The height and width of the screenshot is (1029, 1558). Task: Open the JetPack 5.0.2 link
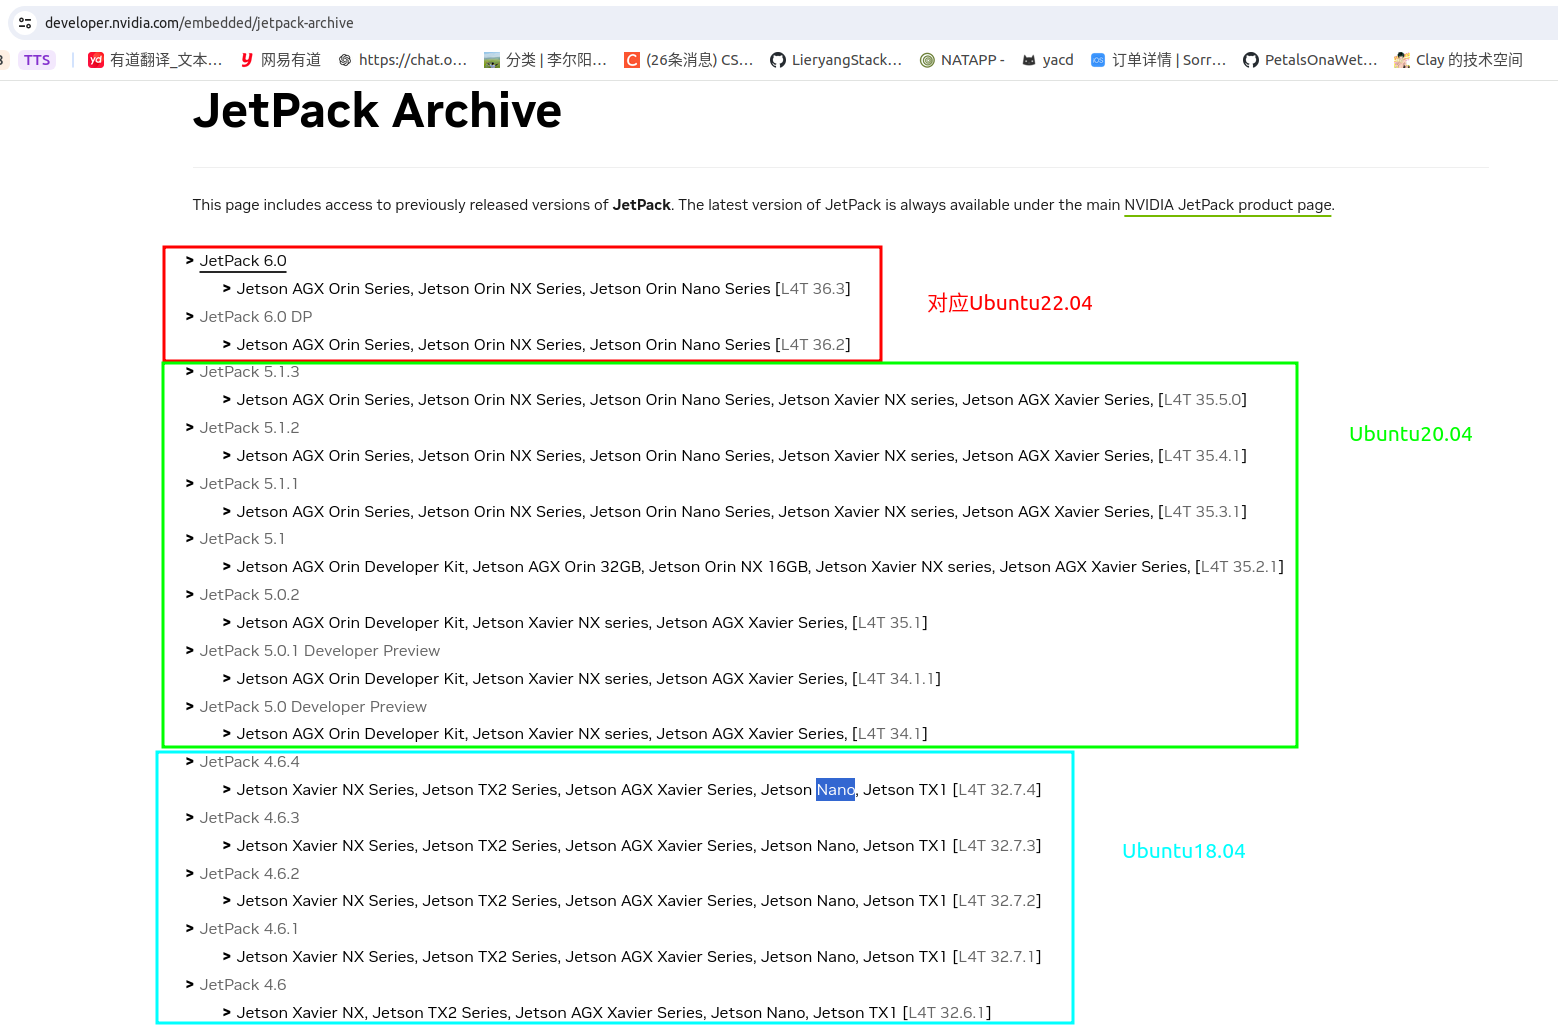(249, 595)
